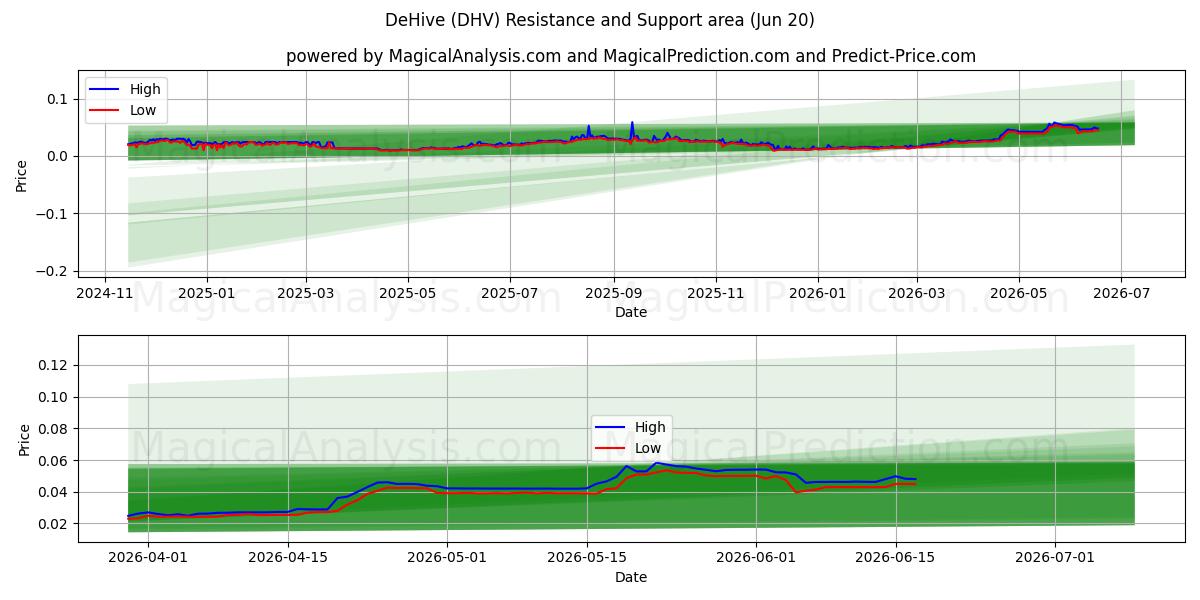Image resolution: width=1200 pixels, height=600 pixels.
Task: Click the bottom chart x-axis label '2026-07-01'
Action: (1055, 560)
